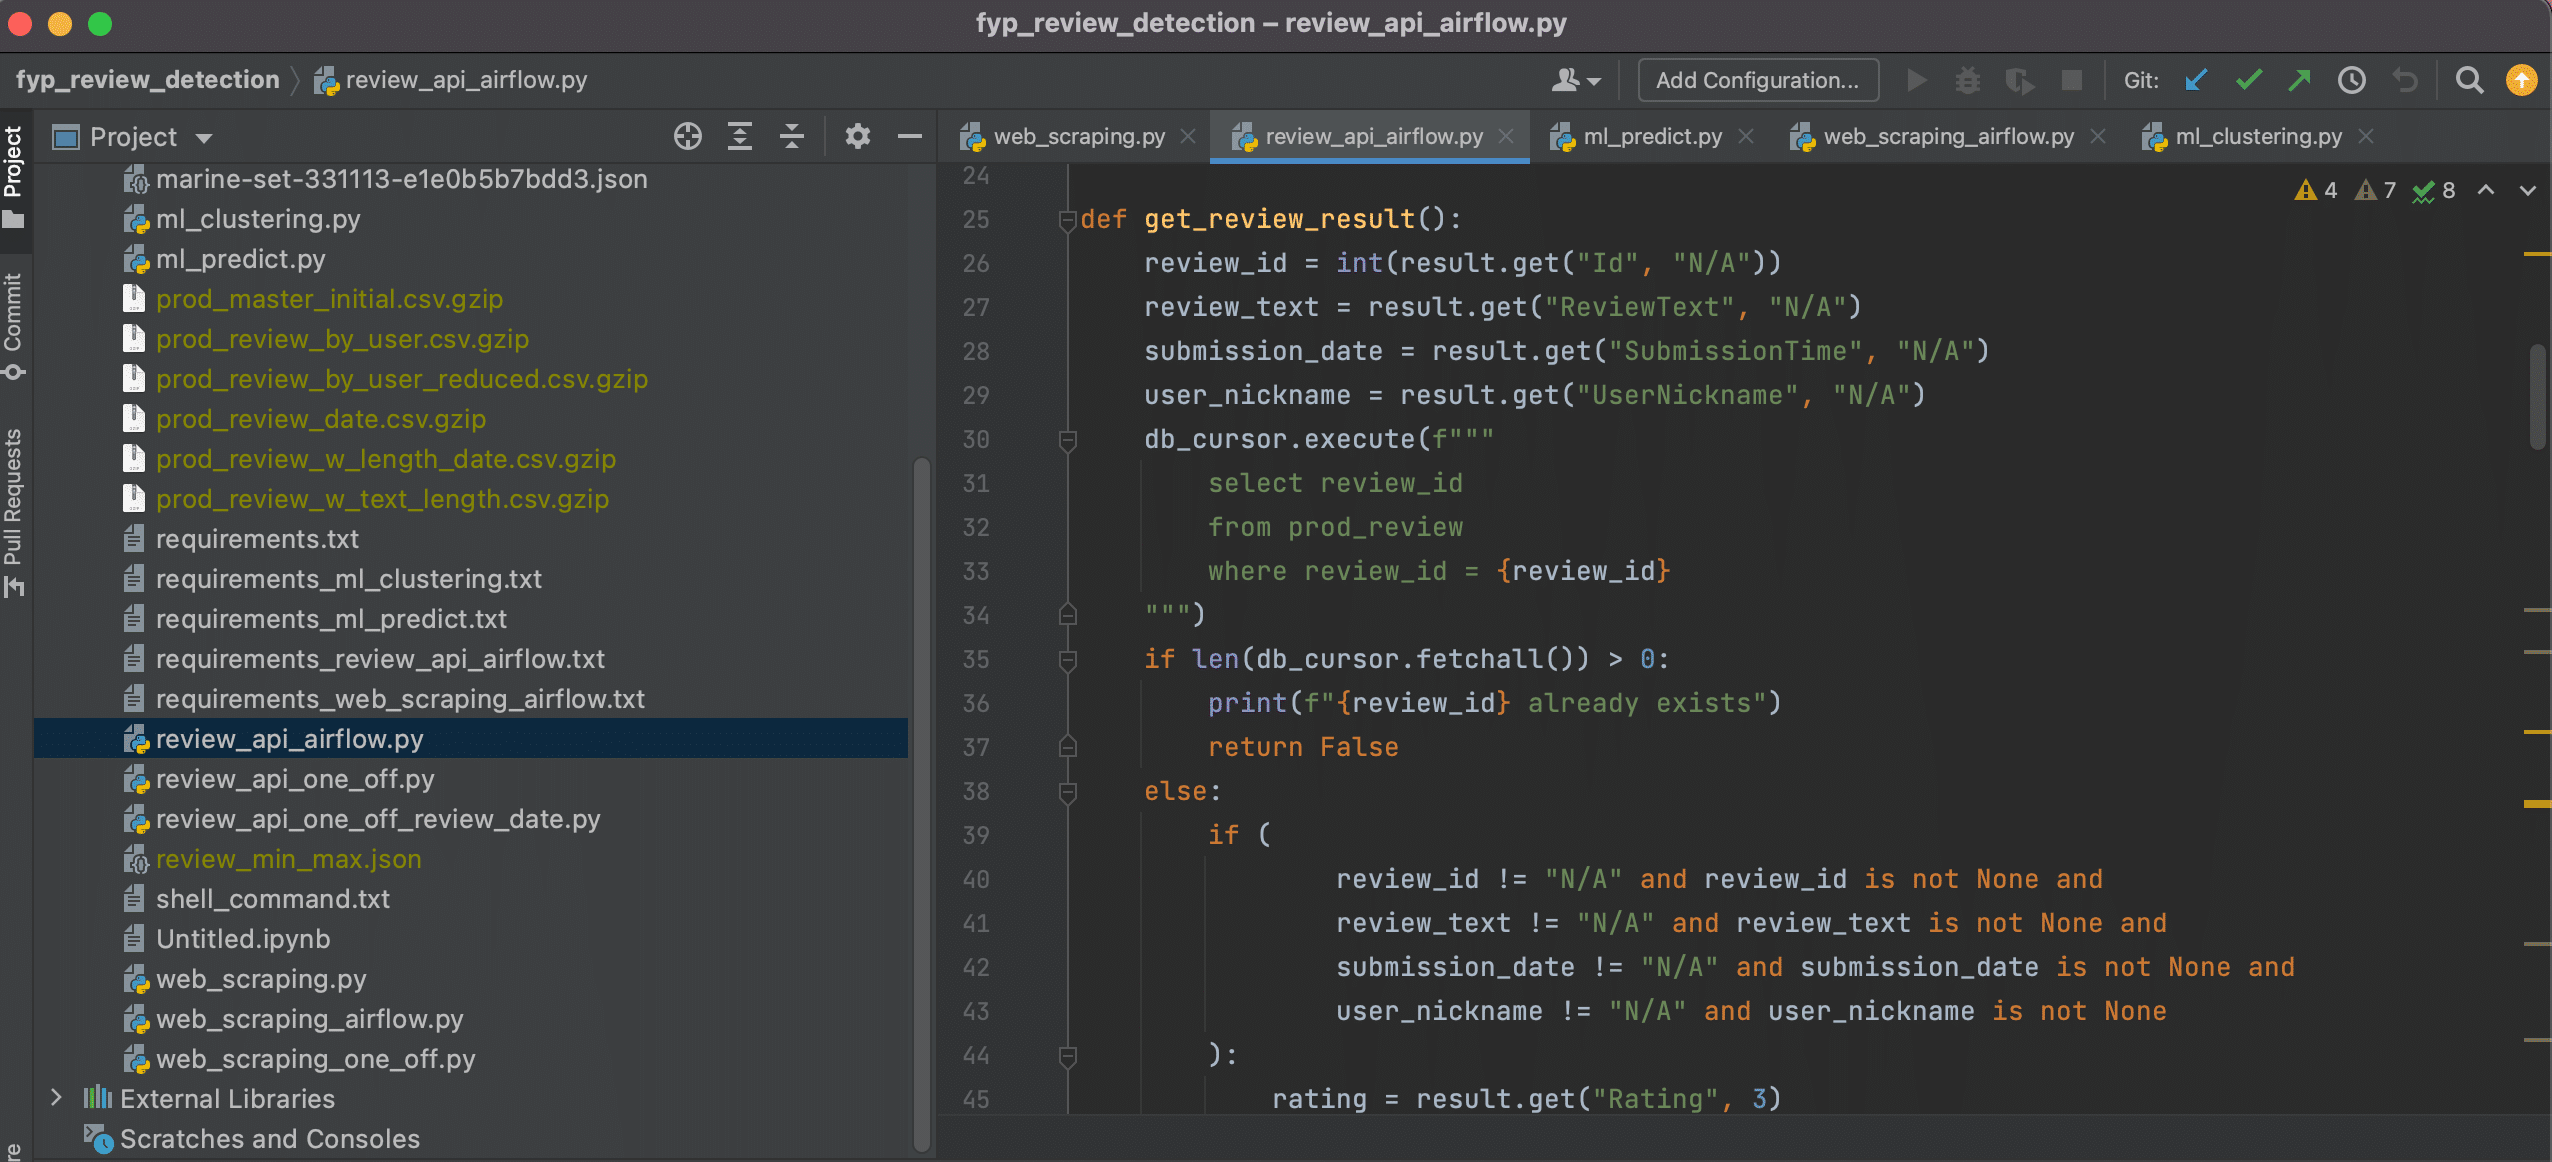Select ml_clustering.py in project tree

click(x=258, y=219)
